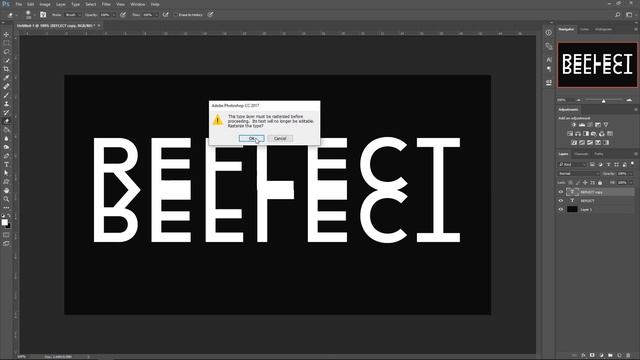Open the Window menu
Image resolution: width=640 pixels, height=360 pixels.
click(x=138, y=4)
